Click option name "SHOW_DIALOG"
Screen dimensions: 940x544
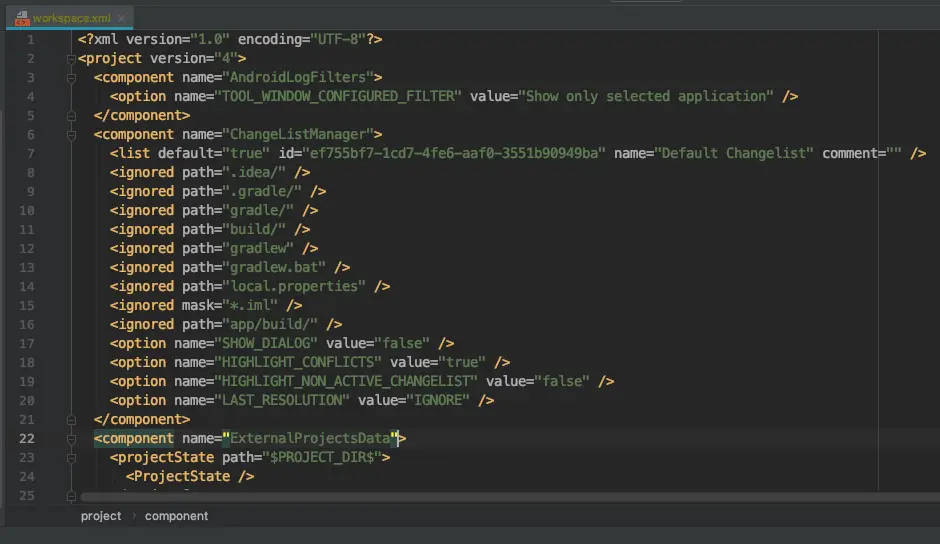[x=266, y=344]
